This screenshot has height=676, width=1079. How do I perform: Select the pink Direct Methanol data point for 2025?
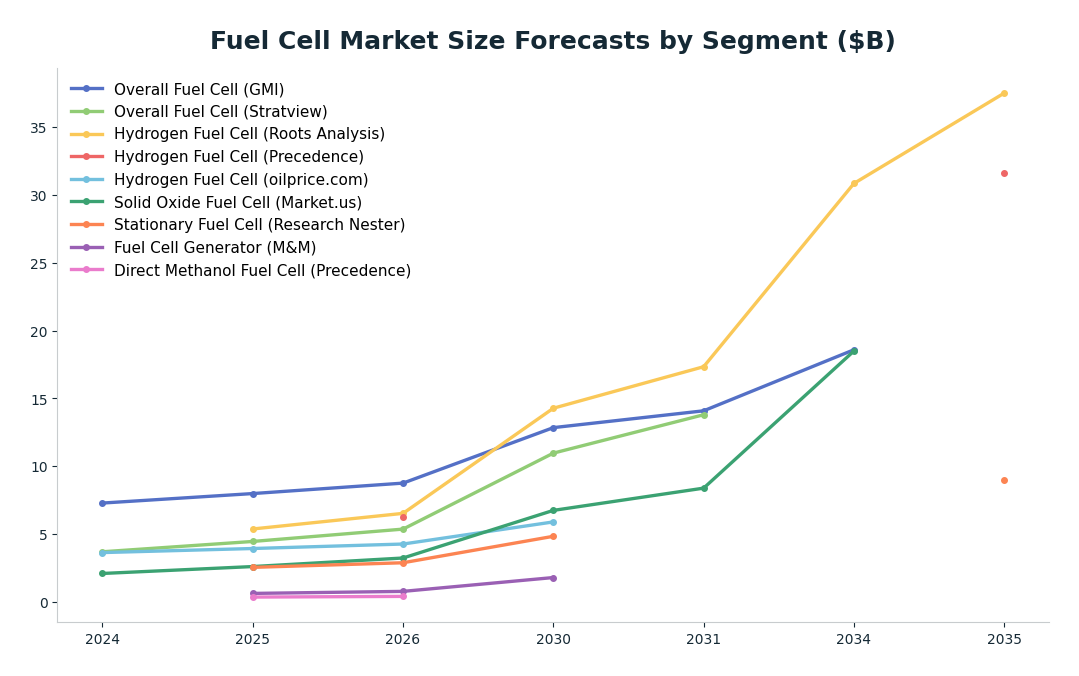tap(253, 598)
